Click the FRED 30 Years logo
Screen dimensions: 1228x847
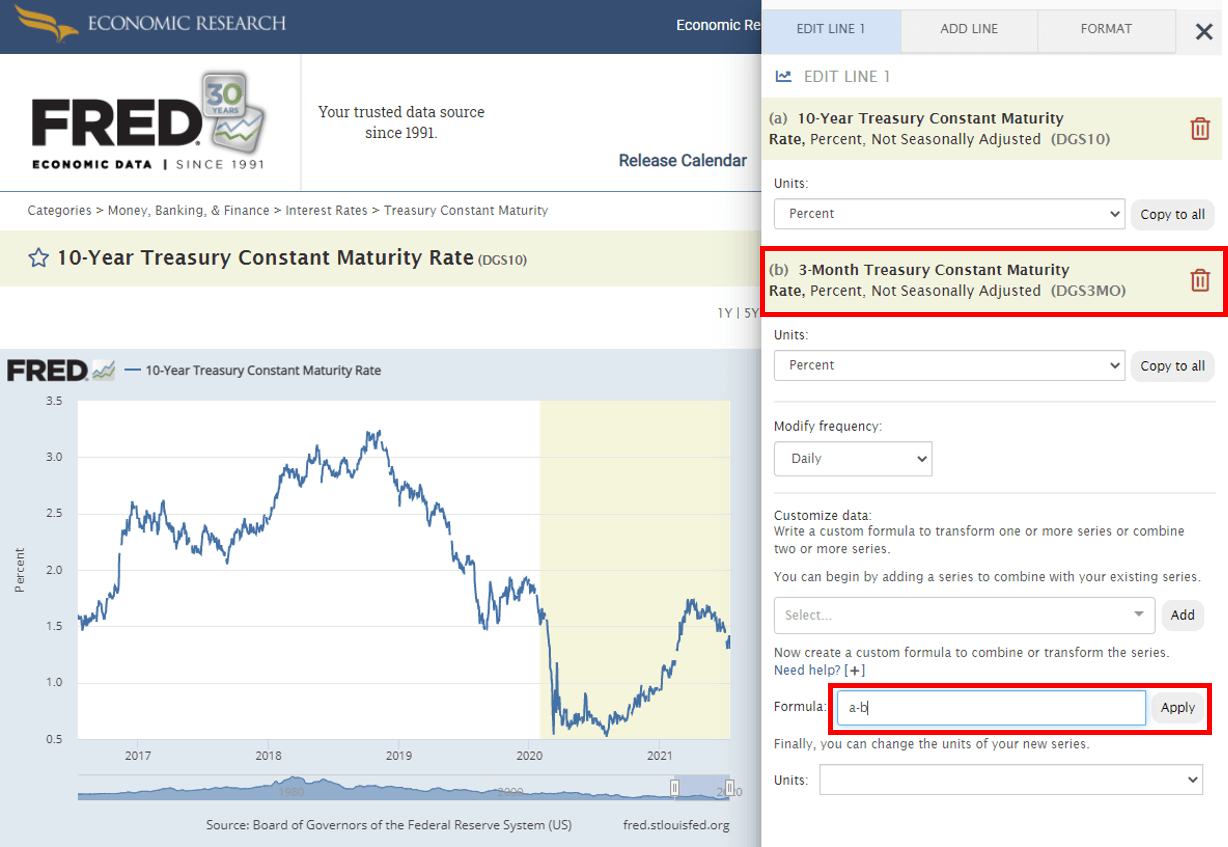(148, 121)
